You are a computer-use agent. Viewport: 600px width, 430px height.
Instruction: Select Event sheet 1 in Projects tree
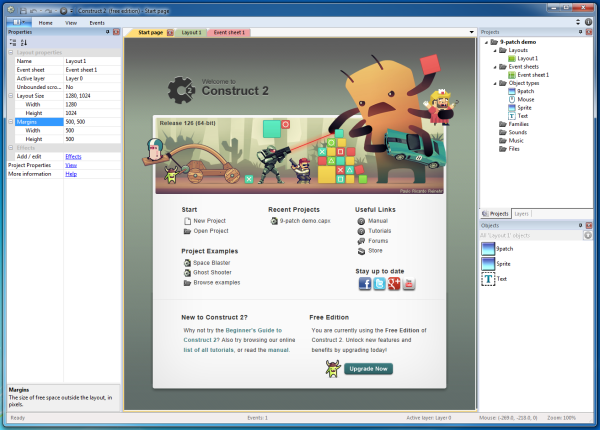click(x=528, y=75)
